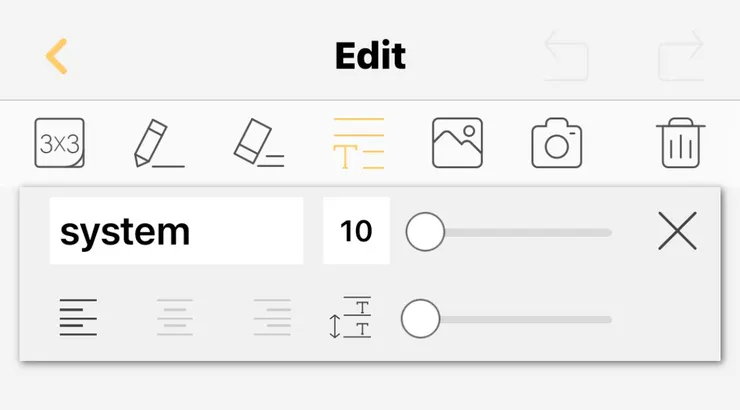Image resolution: width=740 pixels, height=410 pixels.
Task: Go back using the yellow chevron
Action: point(57,56)
